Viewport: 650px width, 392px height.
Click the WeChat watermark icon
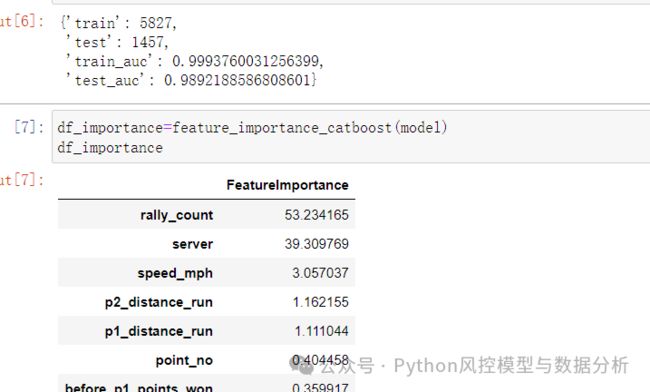(303, 365)
